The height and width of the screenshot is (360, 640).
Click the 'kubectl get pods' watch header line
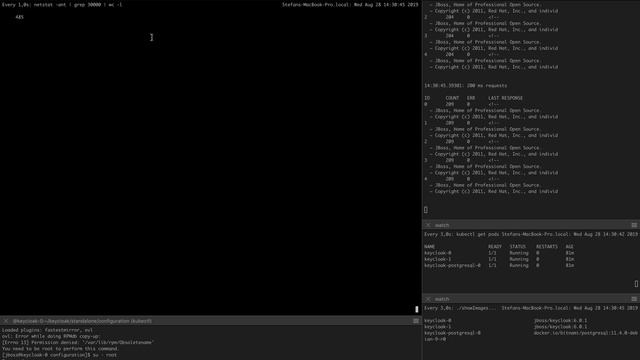[531, 234]
